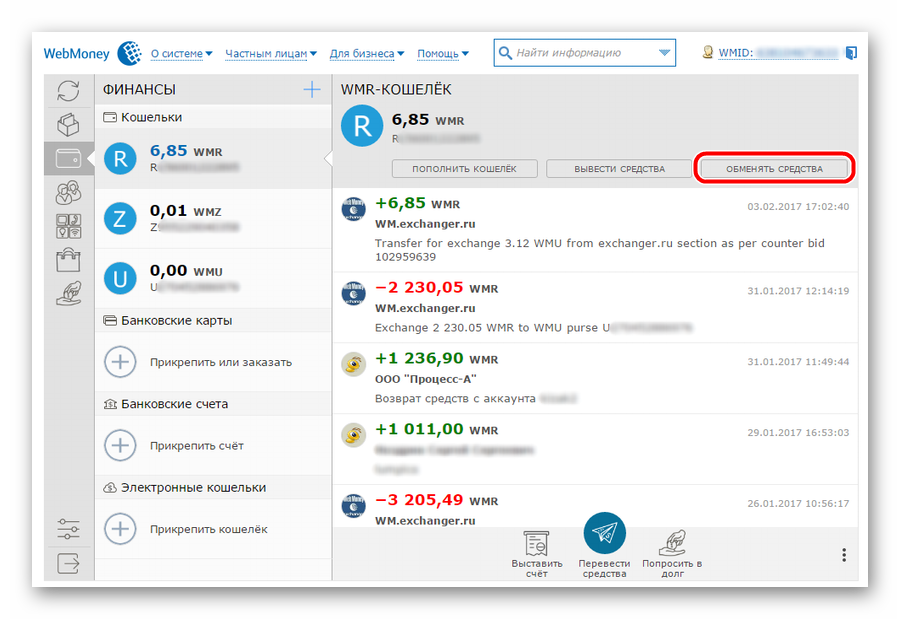This screenshot has width=900, height=619.
Task: Open the Банковские карты section header
Action: [213, 320]
